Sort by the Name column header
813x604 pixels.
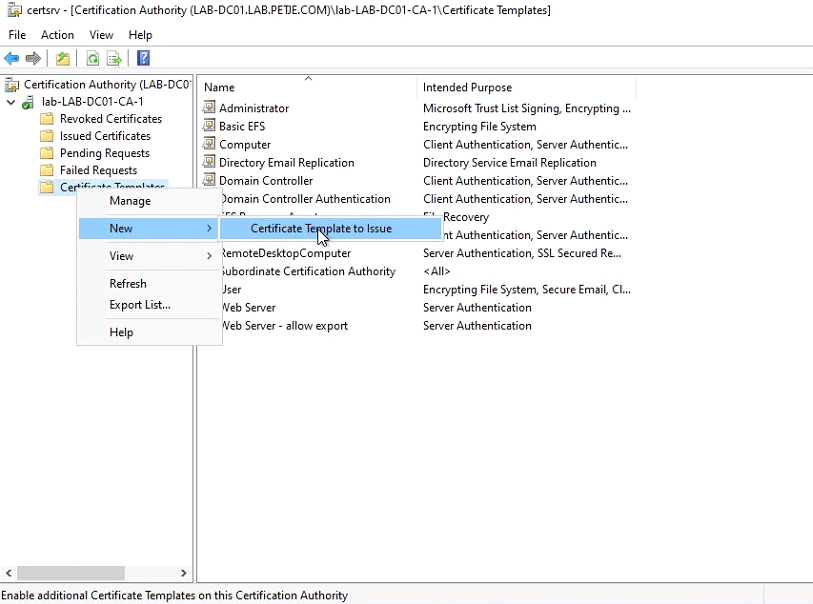pyautogui.click(x=219, y=88)
